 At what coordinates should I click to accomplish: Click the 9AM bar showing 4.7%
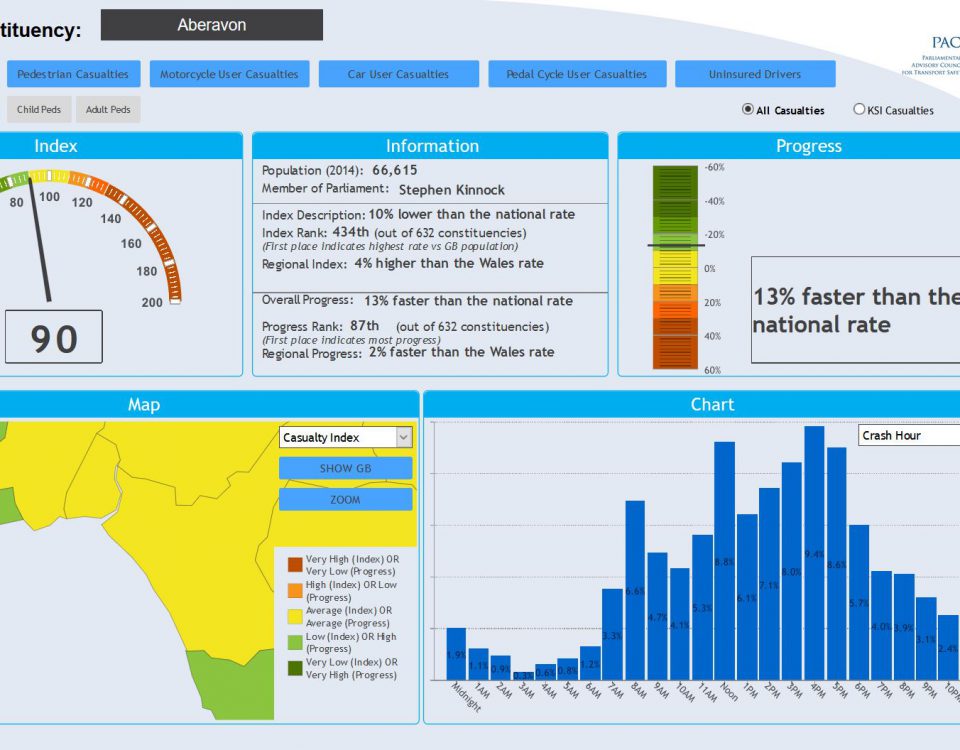click(658, 616)
